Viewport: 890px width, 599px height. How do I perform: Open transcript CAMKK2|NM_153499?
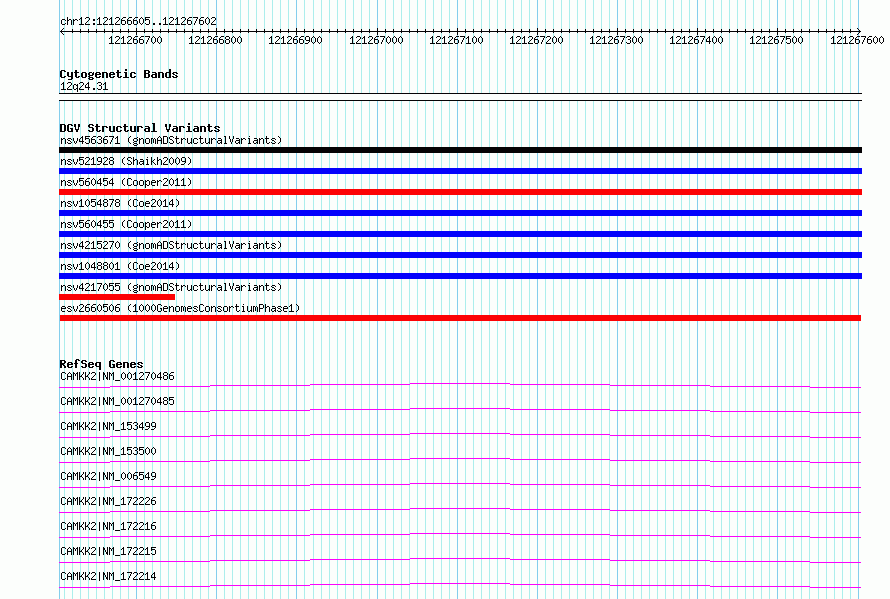tap(108, 426)
